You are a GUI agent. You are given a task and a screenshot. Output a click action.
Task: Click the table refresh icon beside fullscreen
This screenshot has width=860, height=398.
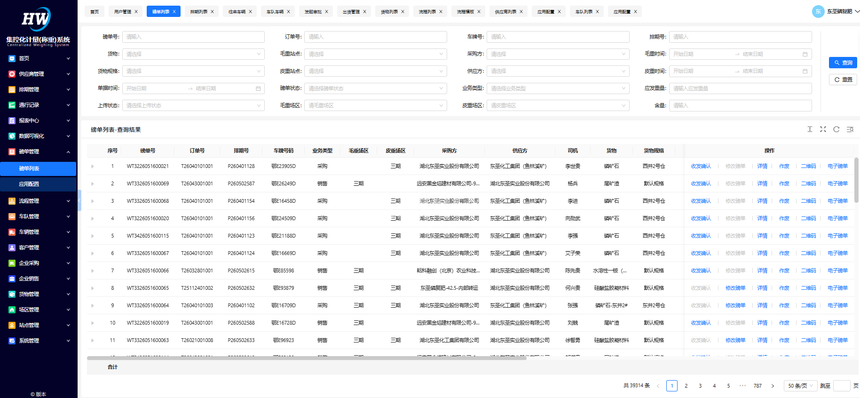836,129
